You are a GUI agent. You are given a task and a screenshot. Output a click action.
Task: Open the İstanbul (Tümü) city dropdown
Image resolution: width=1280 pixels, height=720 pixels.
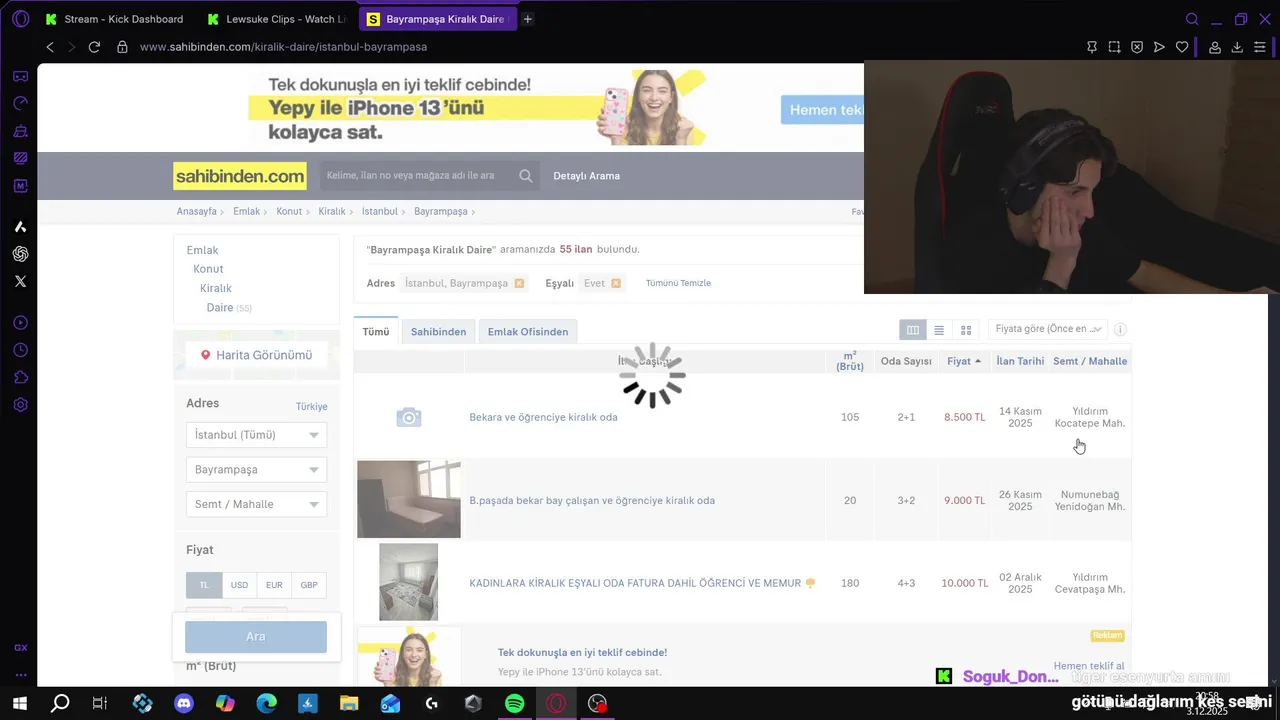click(256, 435)
